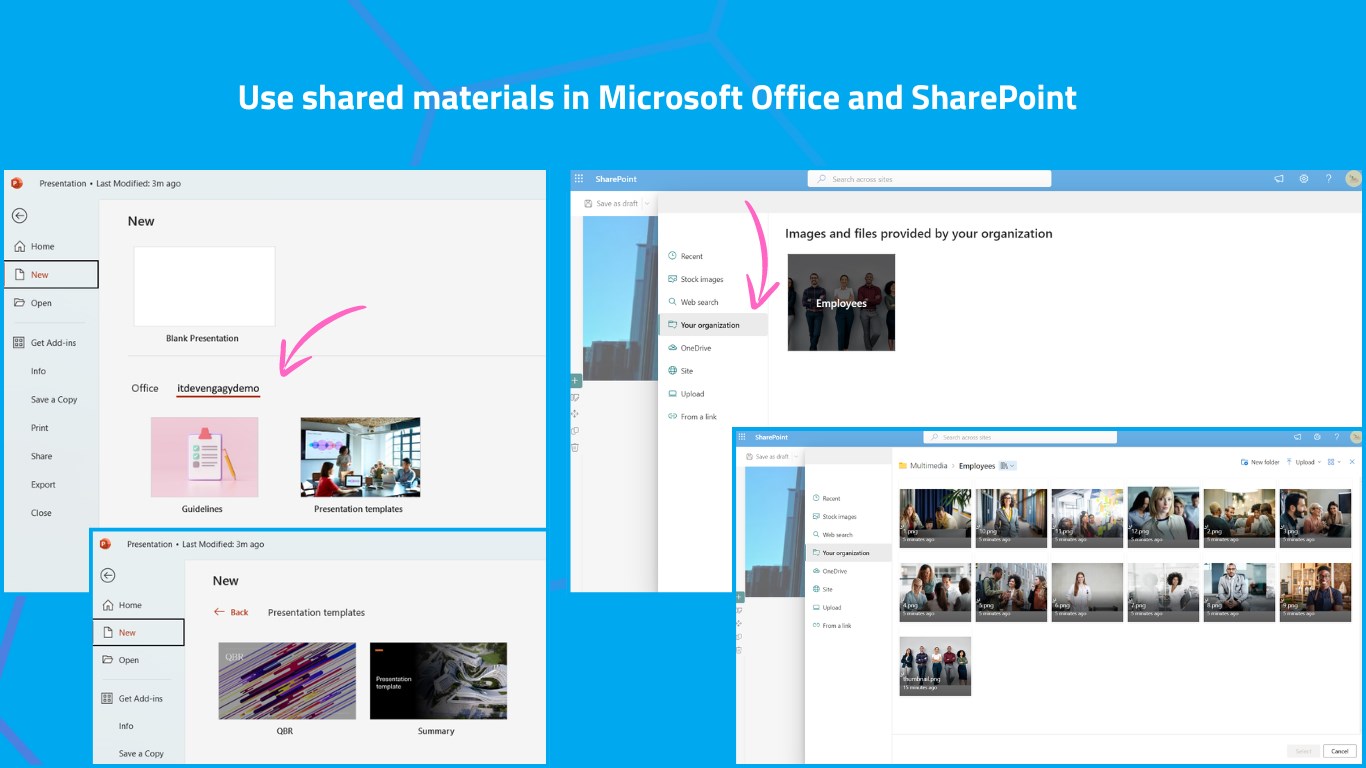1366x768 pixels.
Task: Open the Guidelines template folder
Action: [x=204, y=457]
